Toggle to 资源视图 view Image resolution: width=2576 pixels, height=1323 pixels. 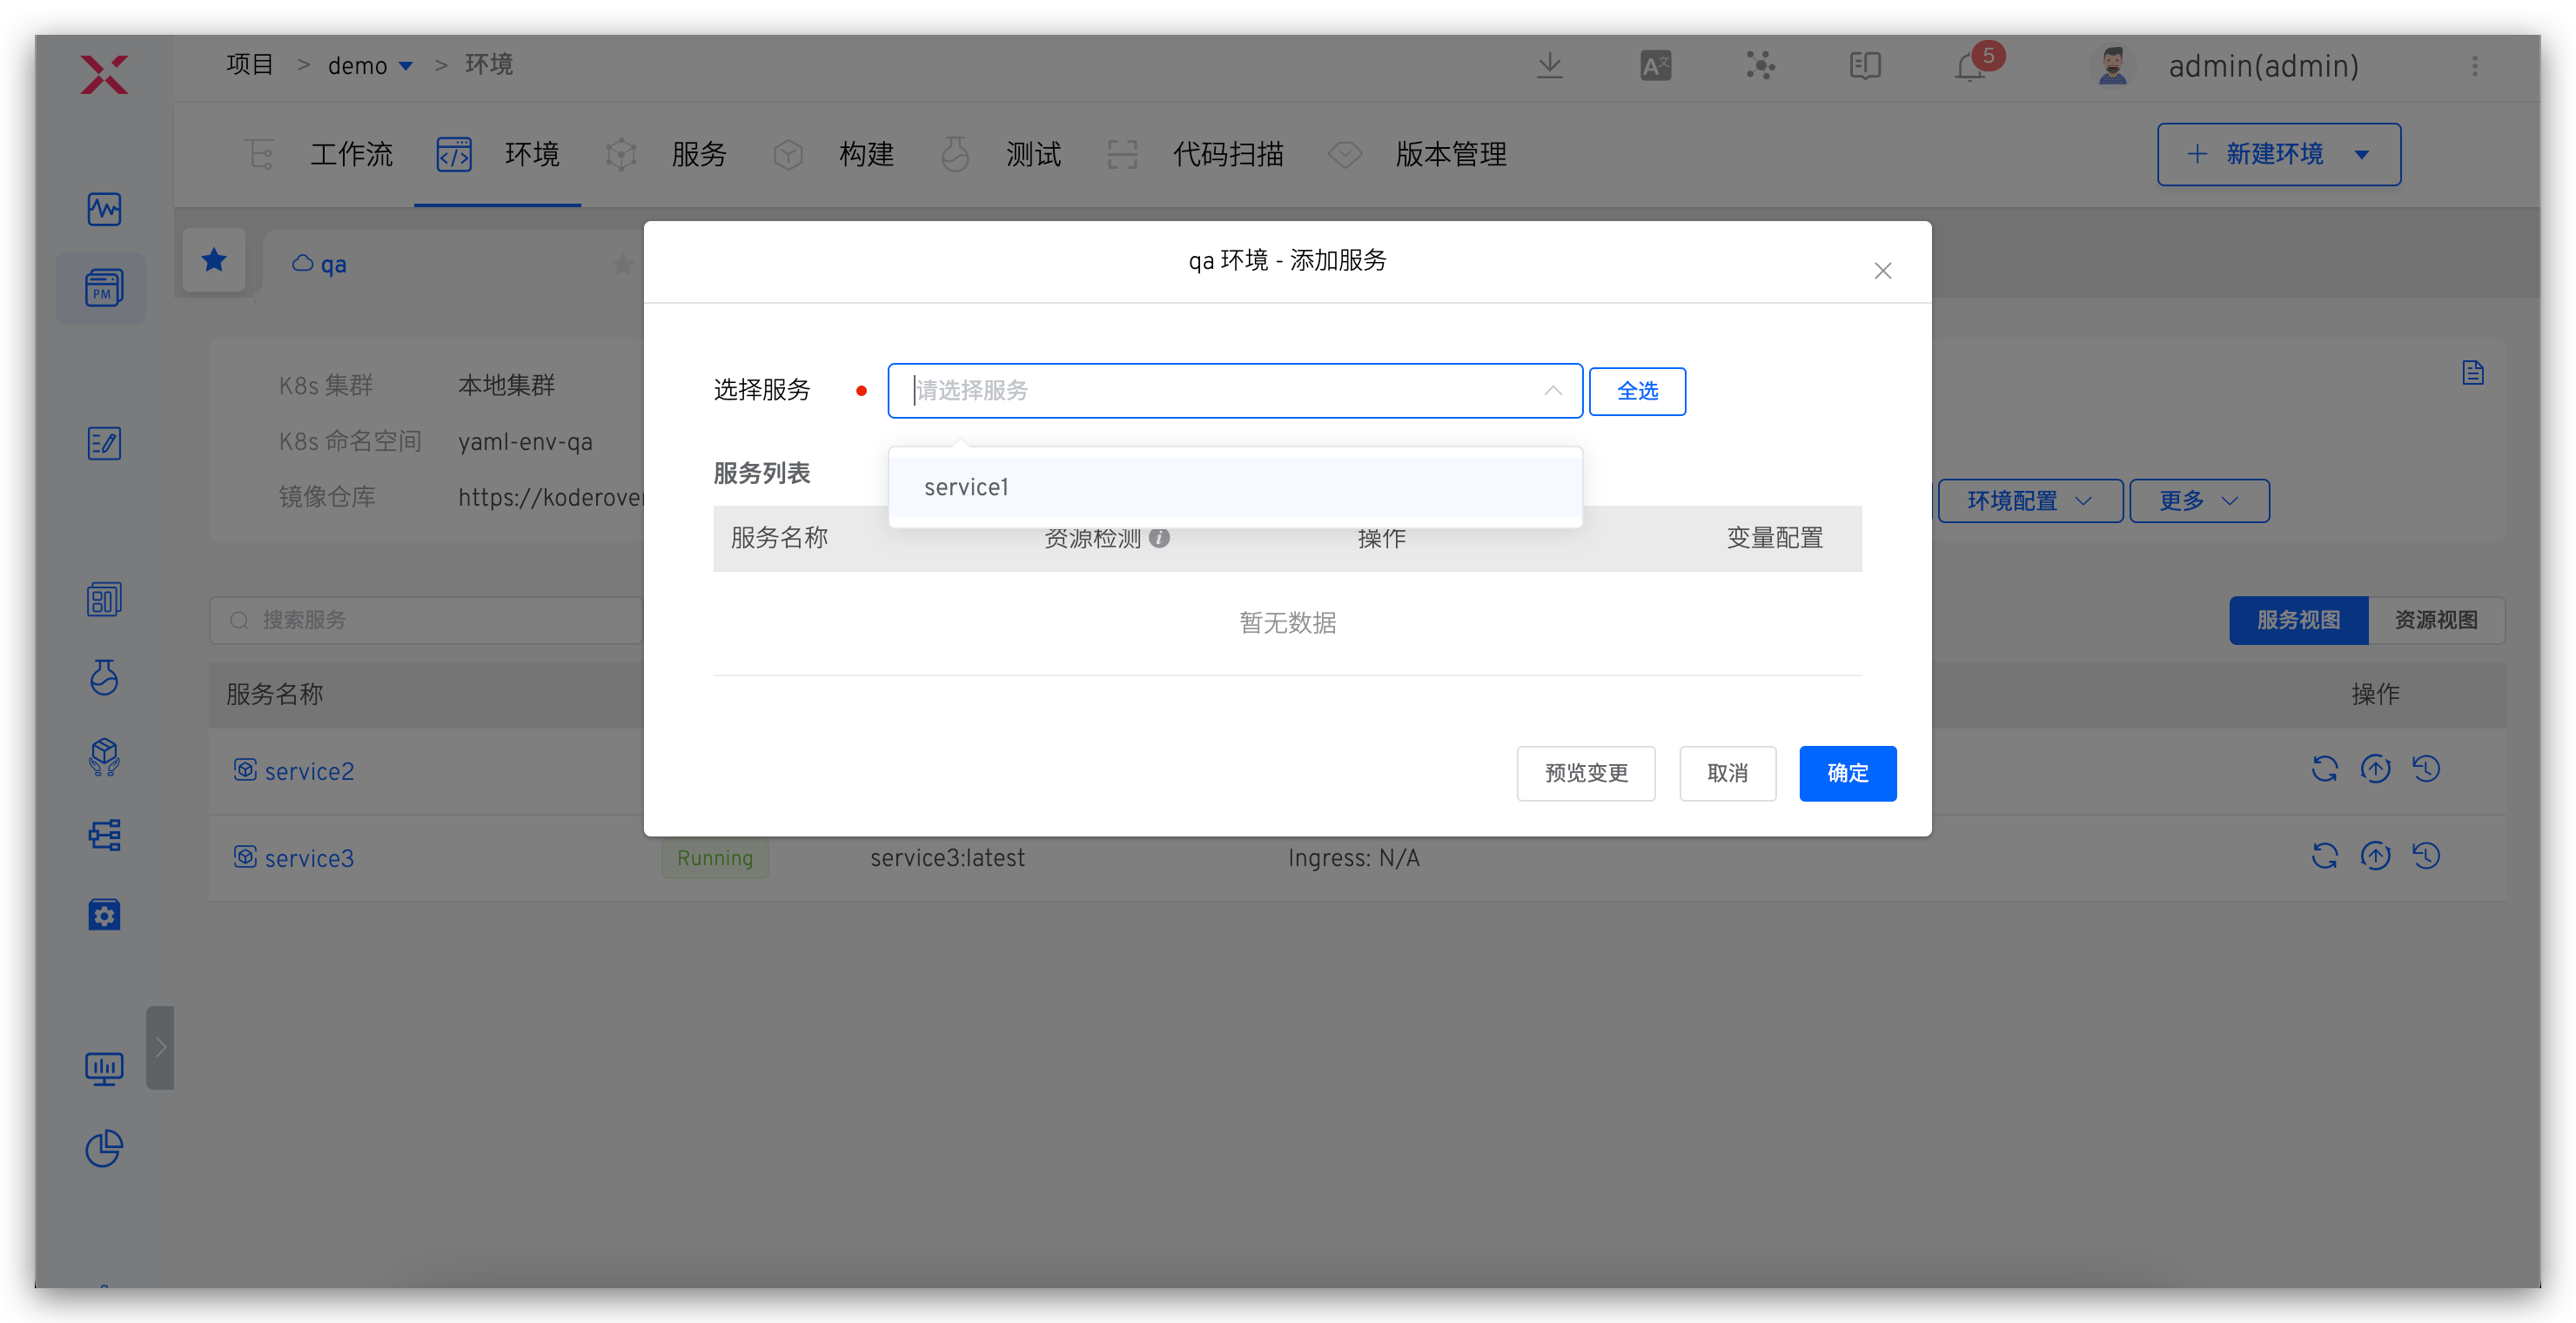pyautogui.click(x=2435, y=620)
